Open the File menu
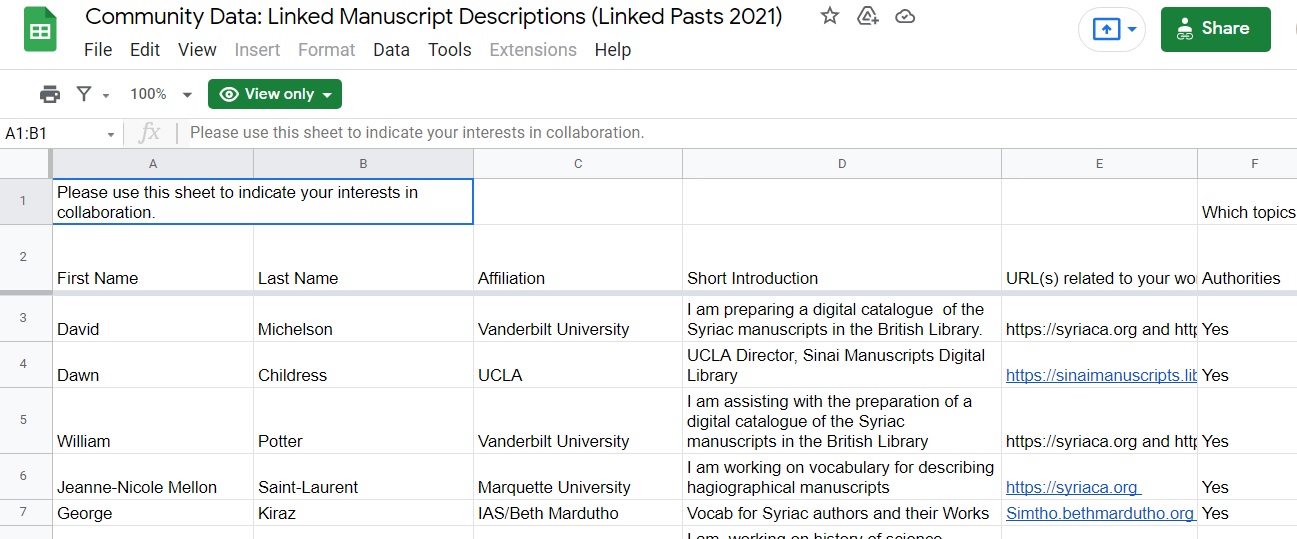 coord(98,50)
